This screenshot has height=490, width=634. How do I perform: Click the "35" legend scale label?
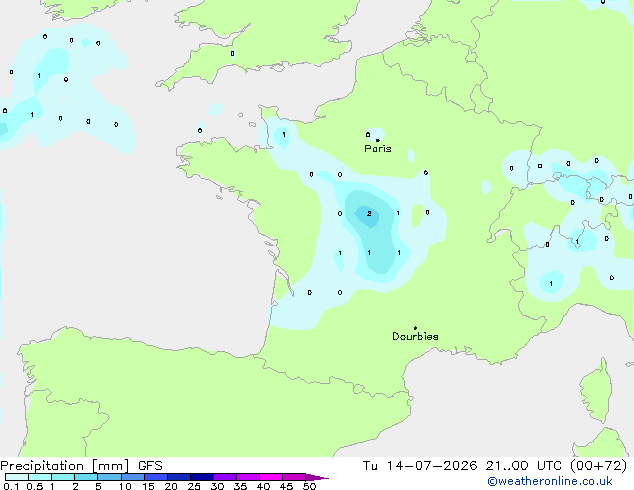240,486
